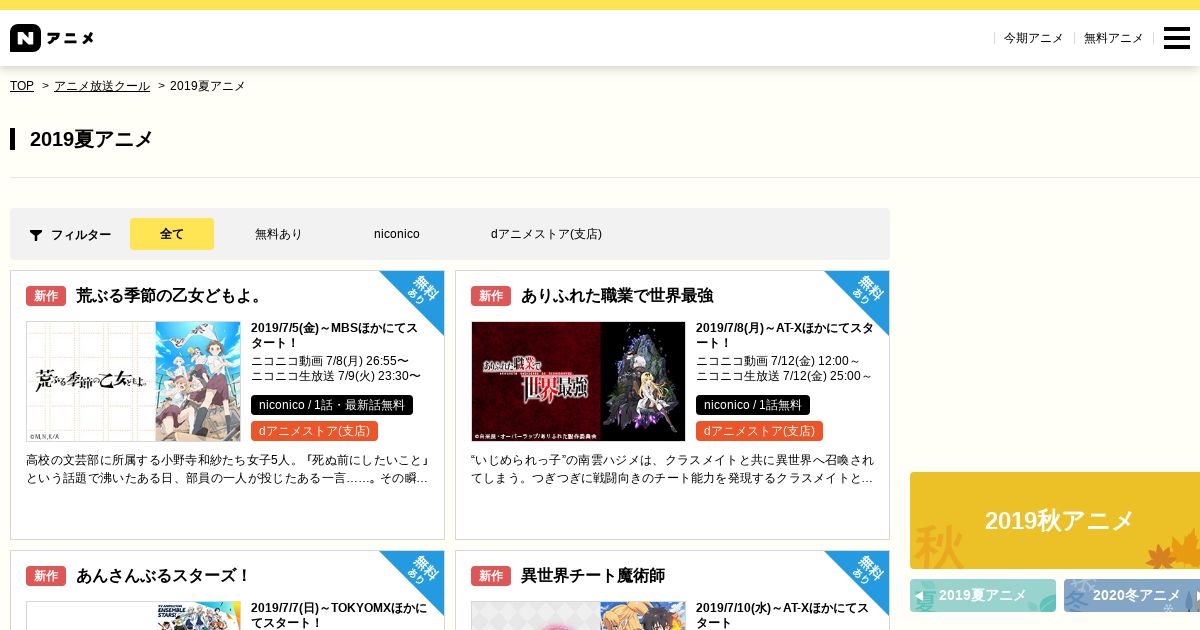Open 今期アニメ in the header
This screenshot has width=1200, height=630.
1034,38
